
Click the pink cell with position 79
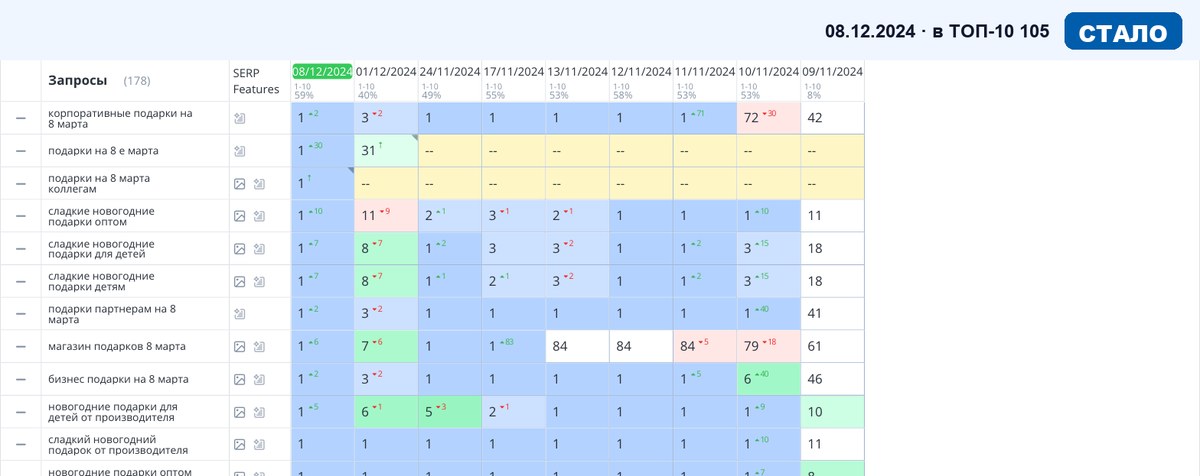coord(769,347)
